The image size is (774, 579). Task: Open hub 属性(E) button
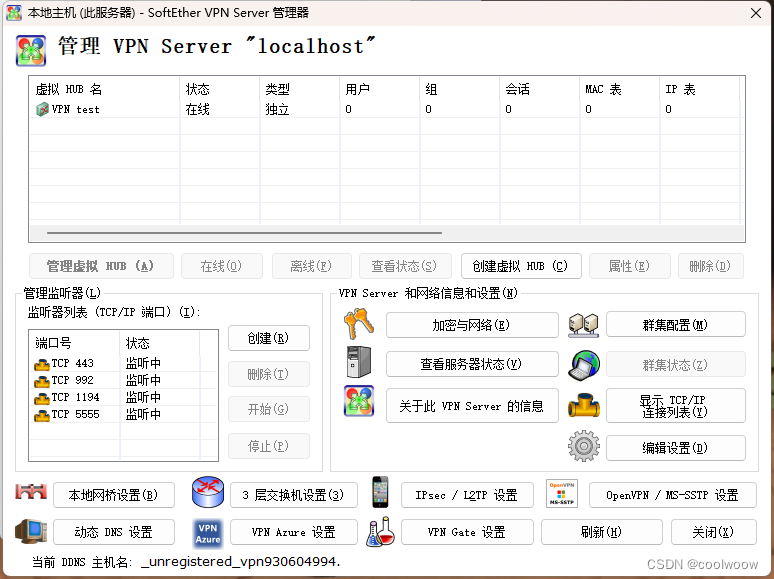pyautogui.click(x=629, y=266)
